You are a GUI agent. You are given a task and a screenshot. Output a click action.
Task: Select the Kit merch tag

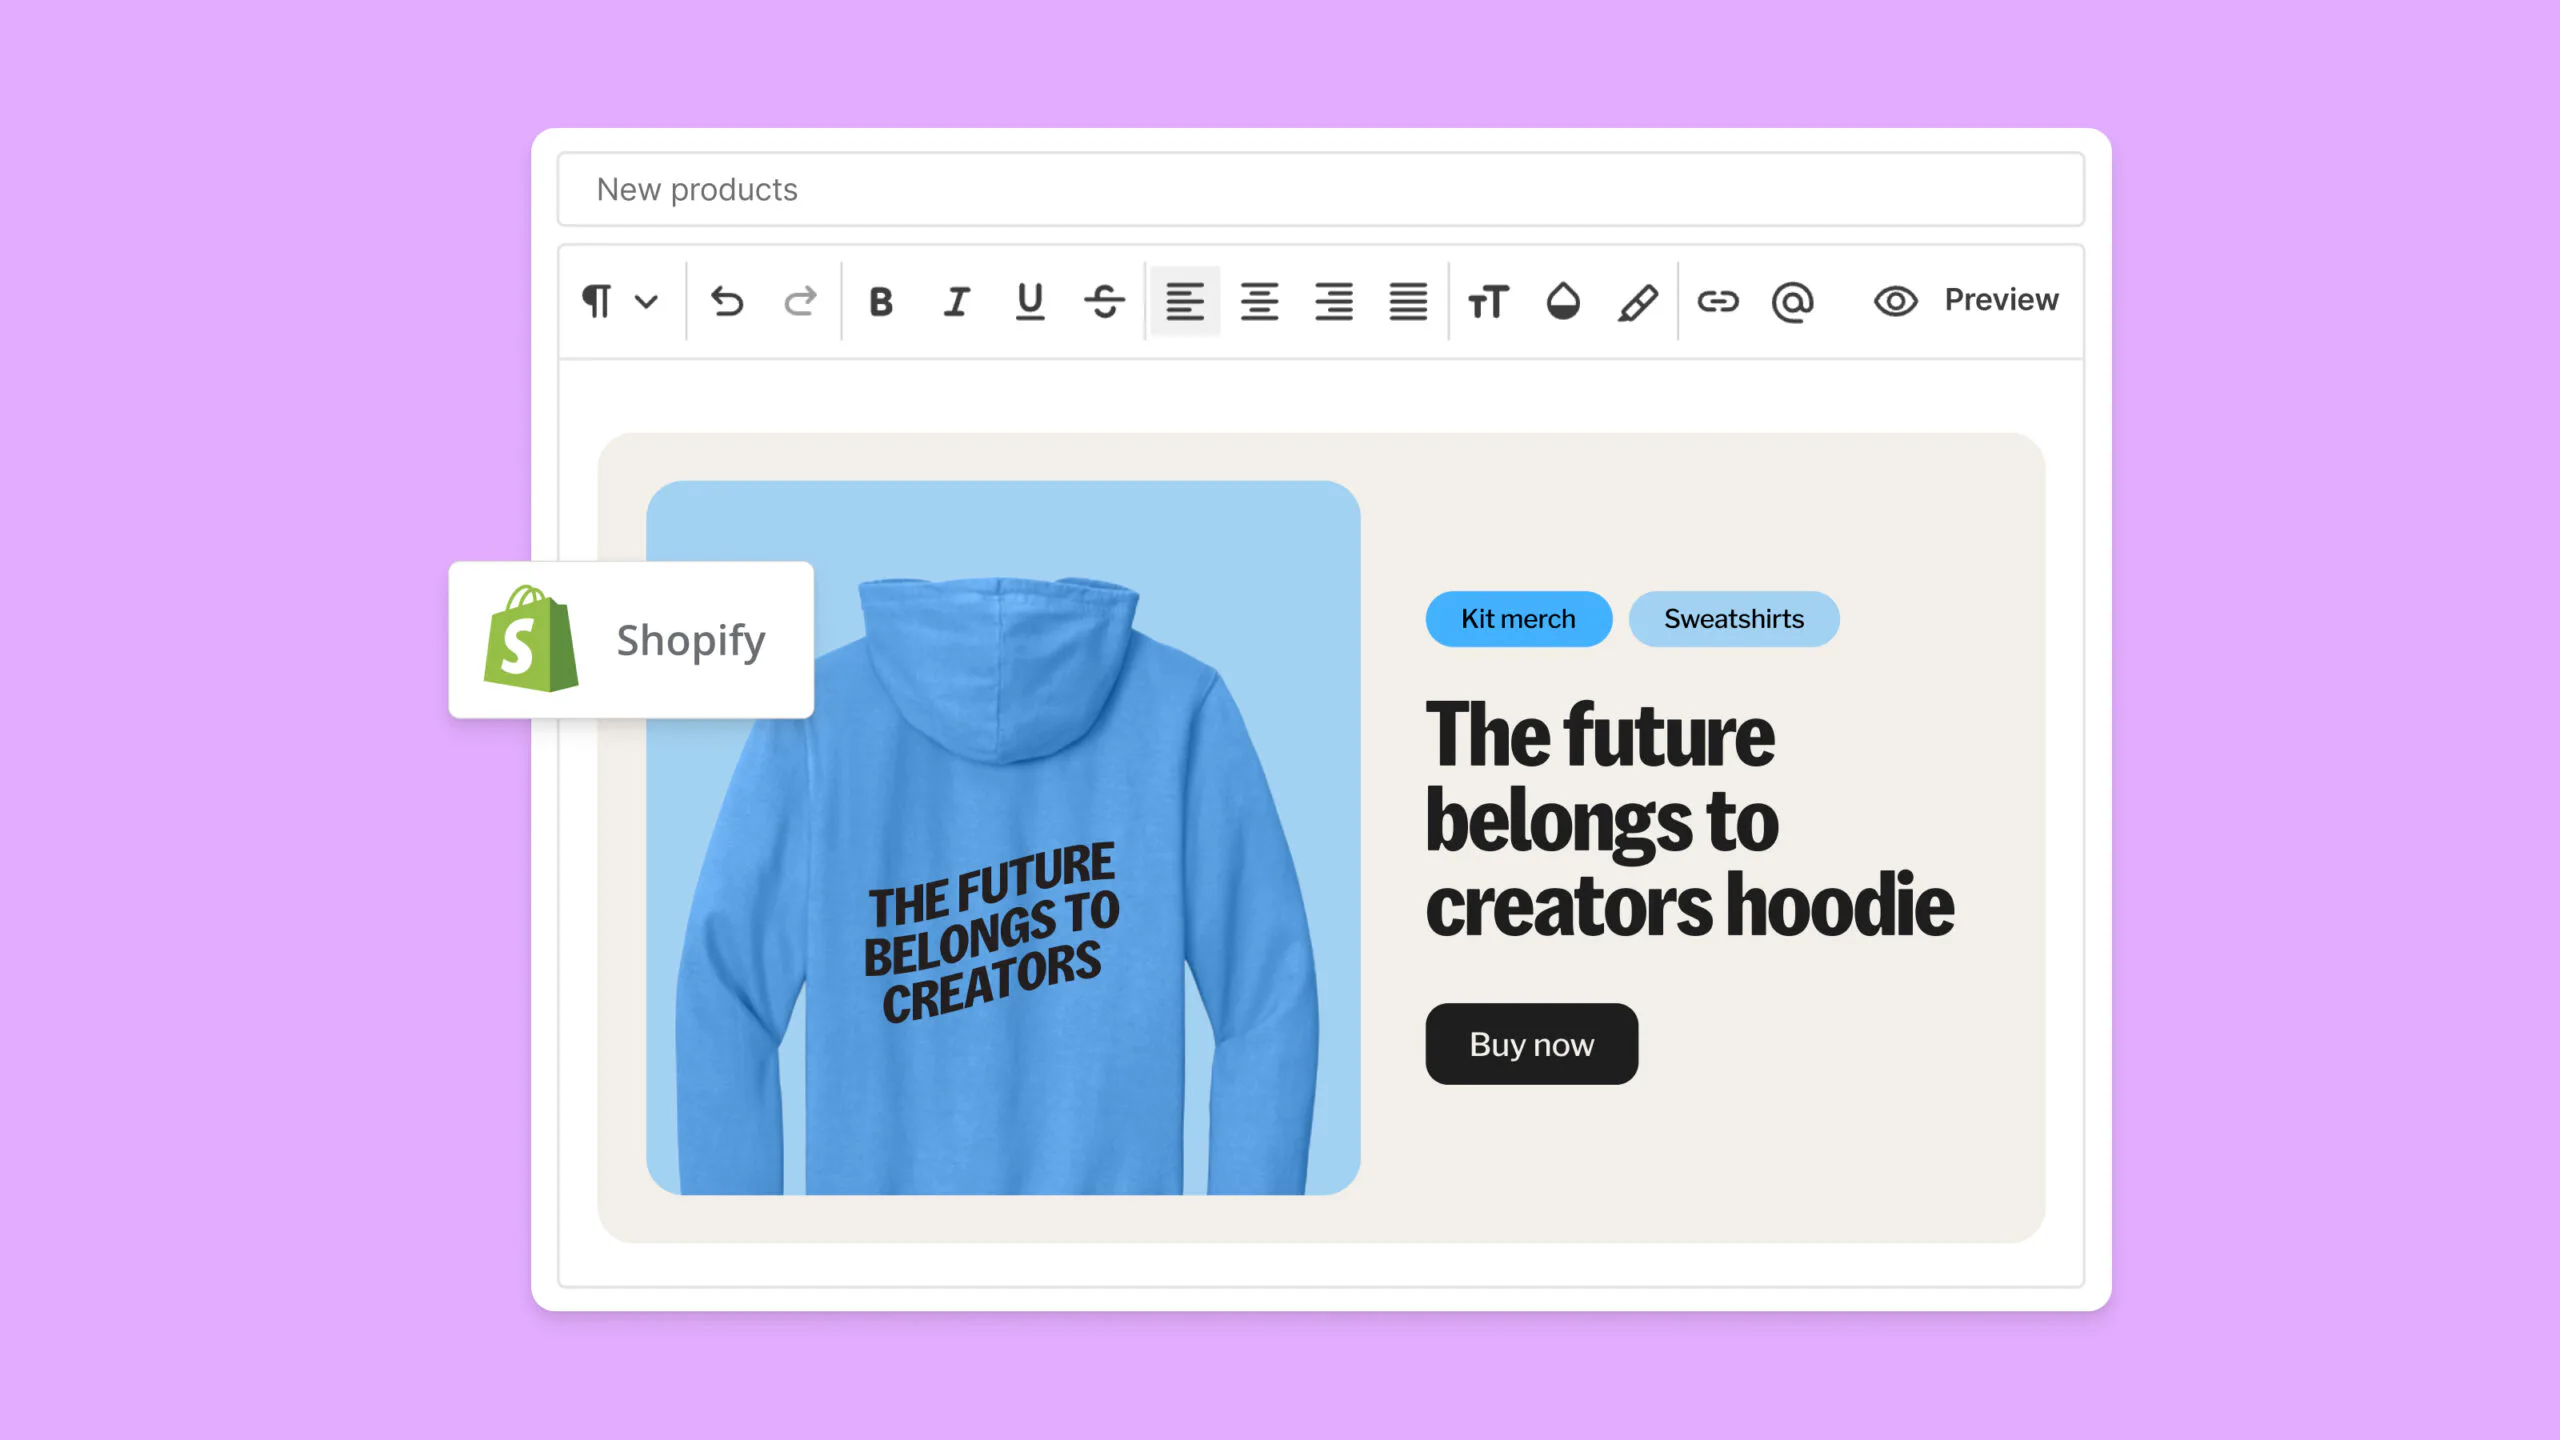[1518, 619]
